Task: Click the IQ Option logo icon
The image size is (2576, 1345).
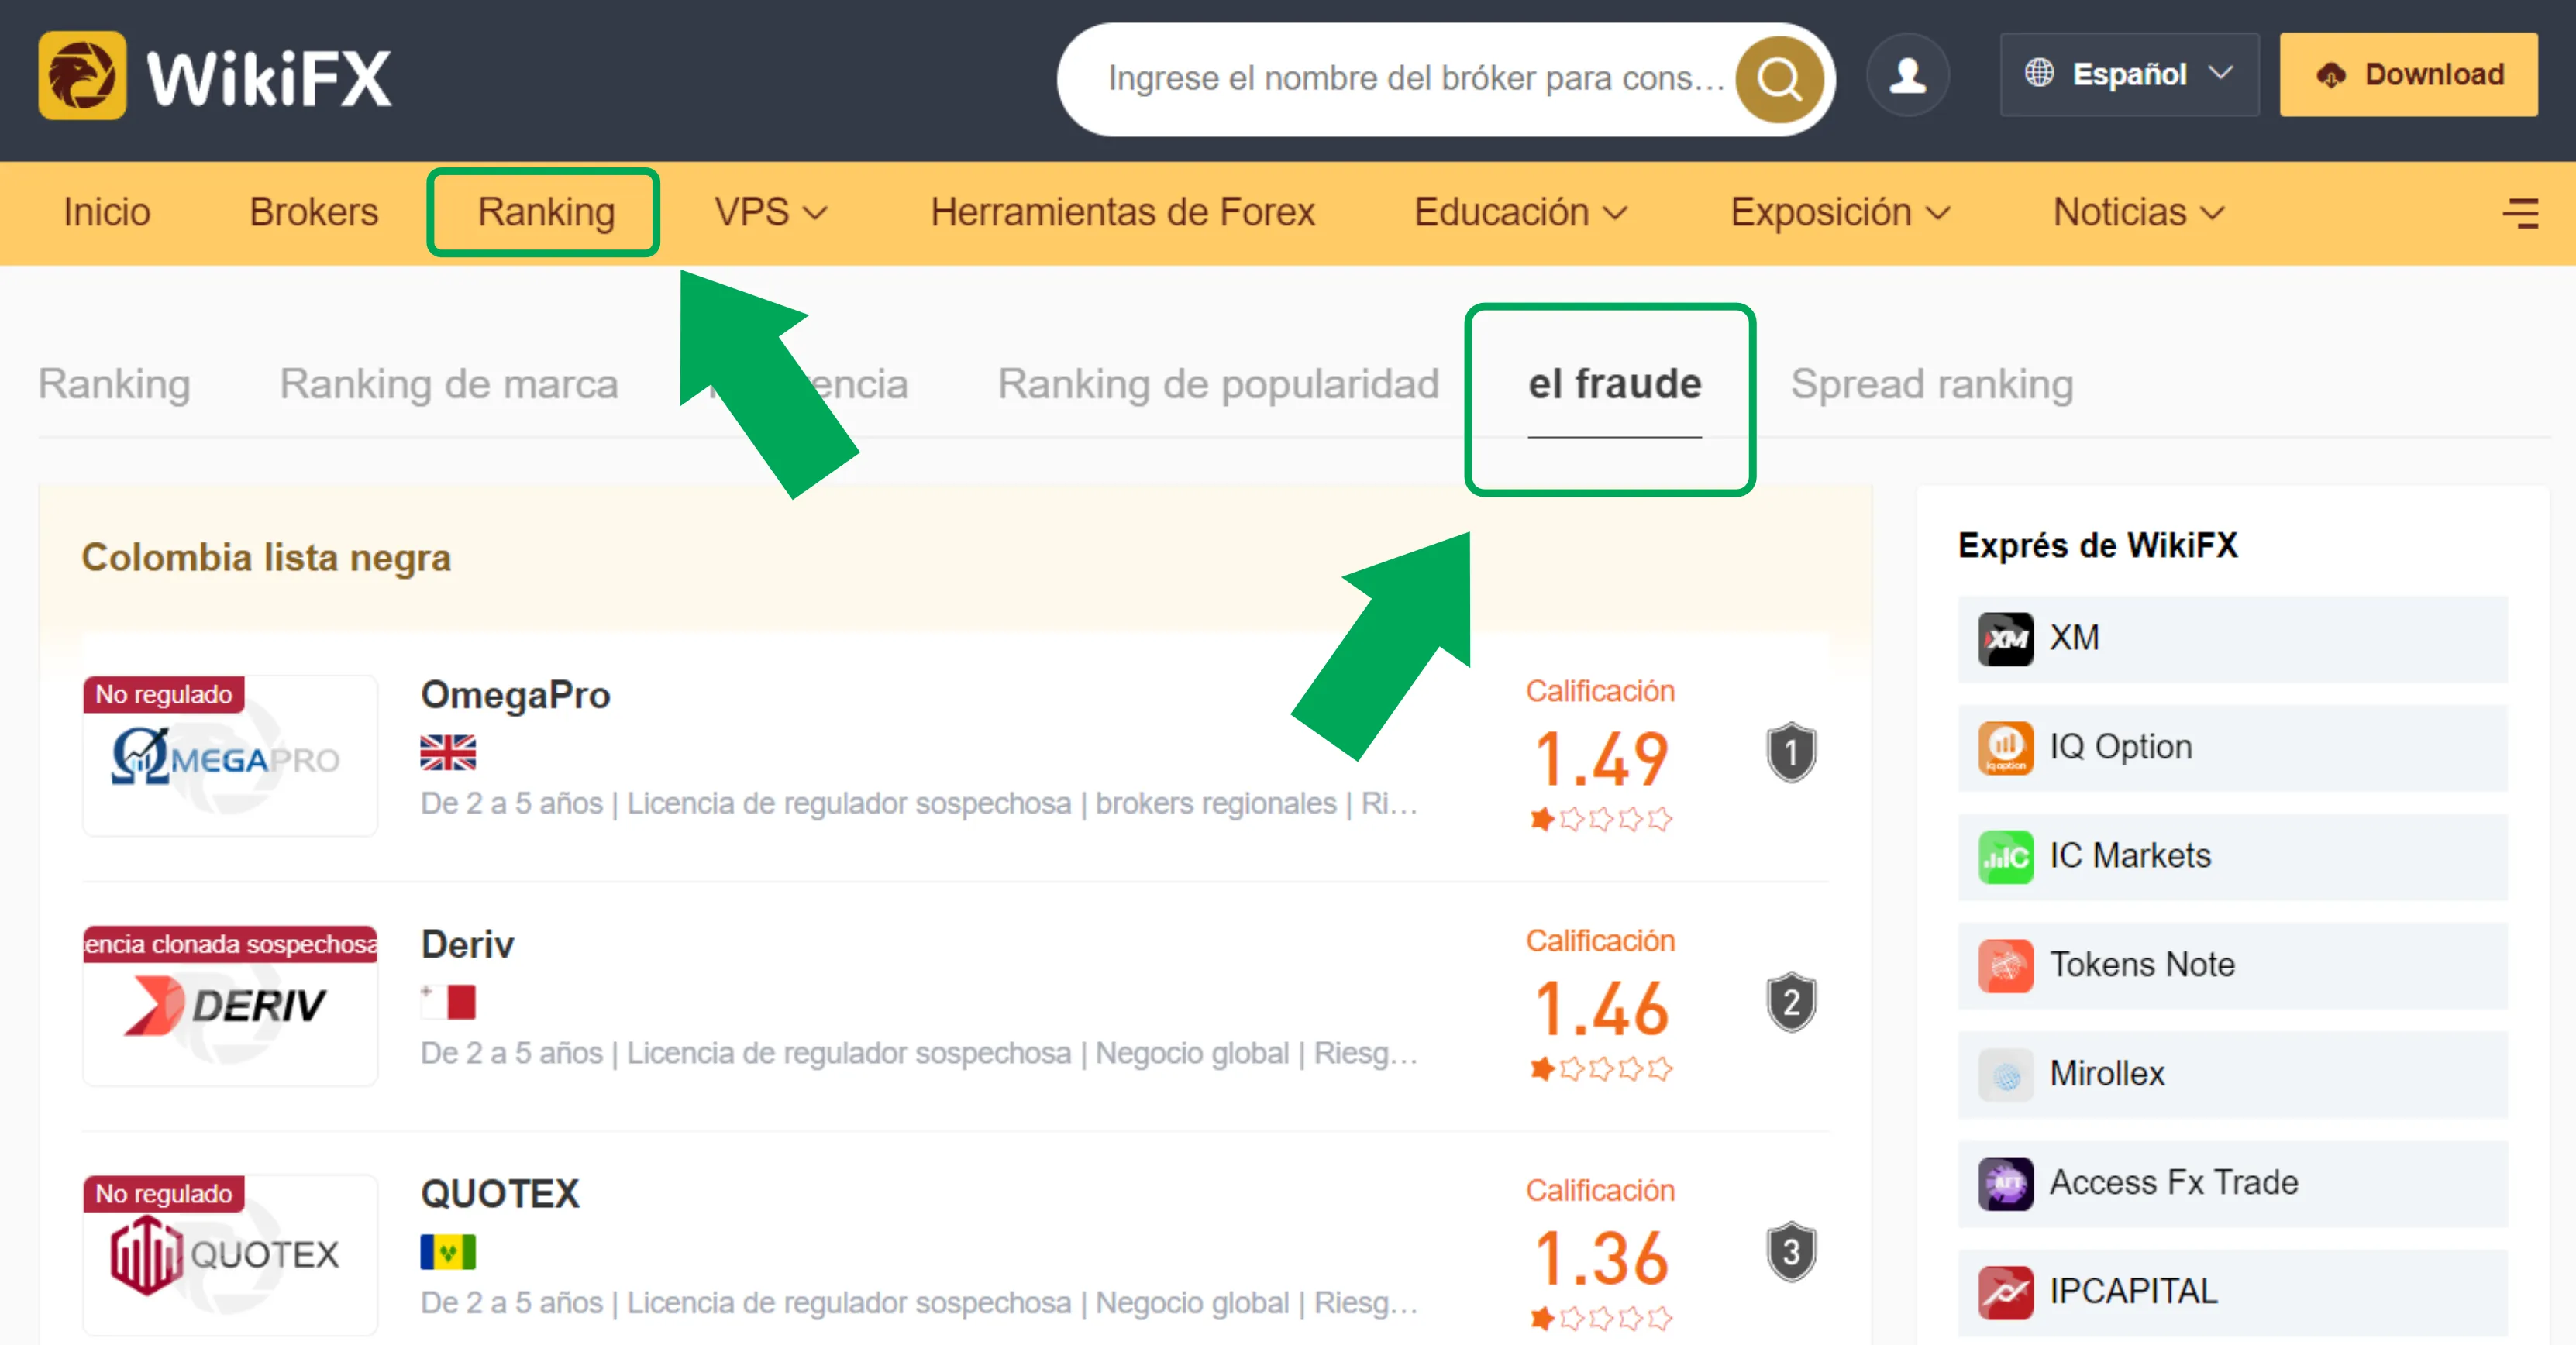Action: pyautogui.click(x=2006, y=748)
